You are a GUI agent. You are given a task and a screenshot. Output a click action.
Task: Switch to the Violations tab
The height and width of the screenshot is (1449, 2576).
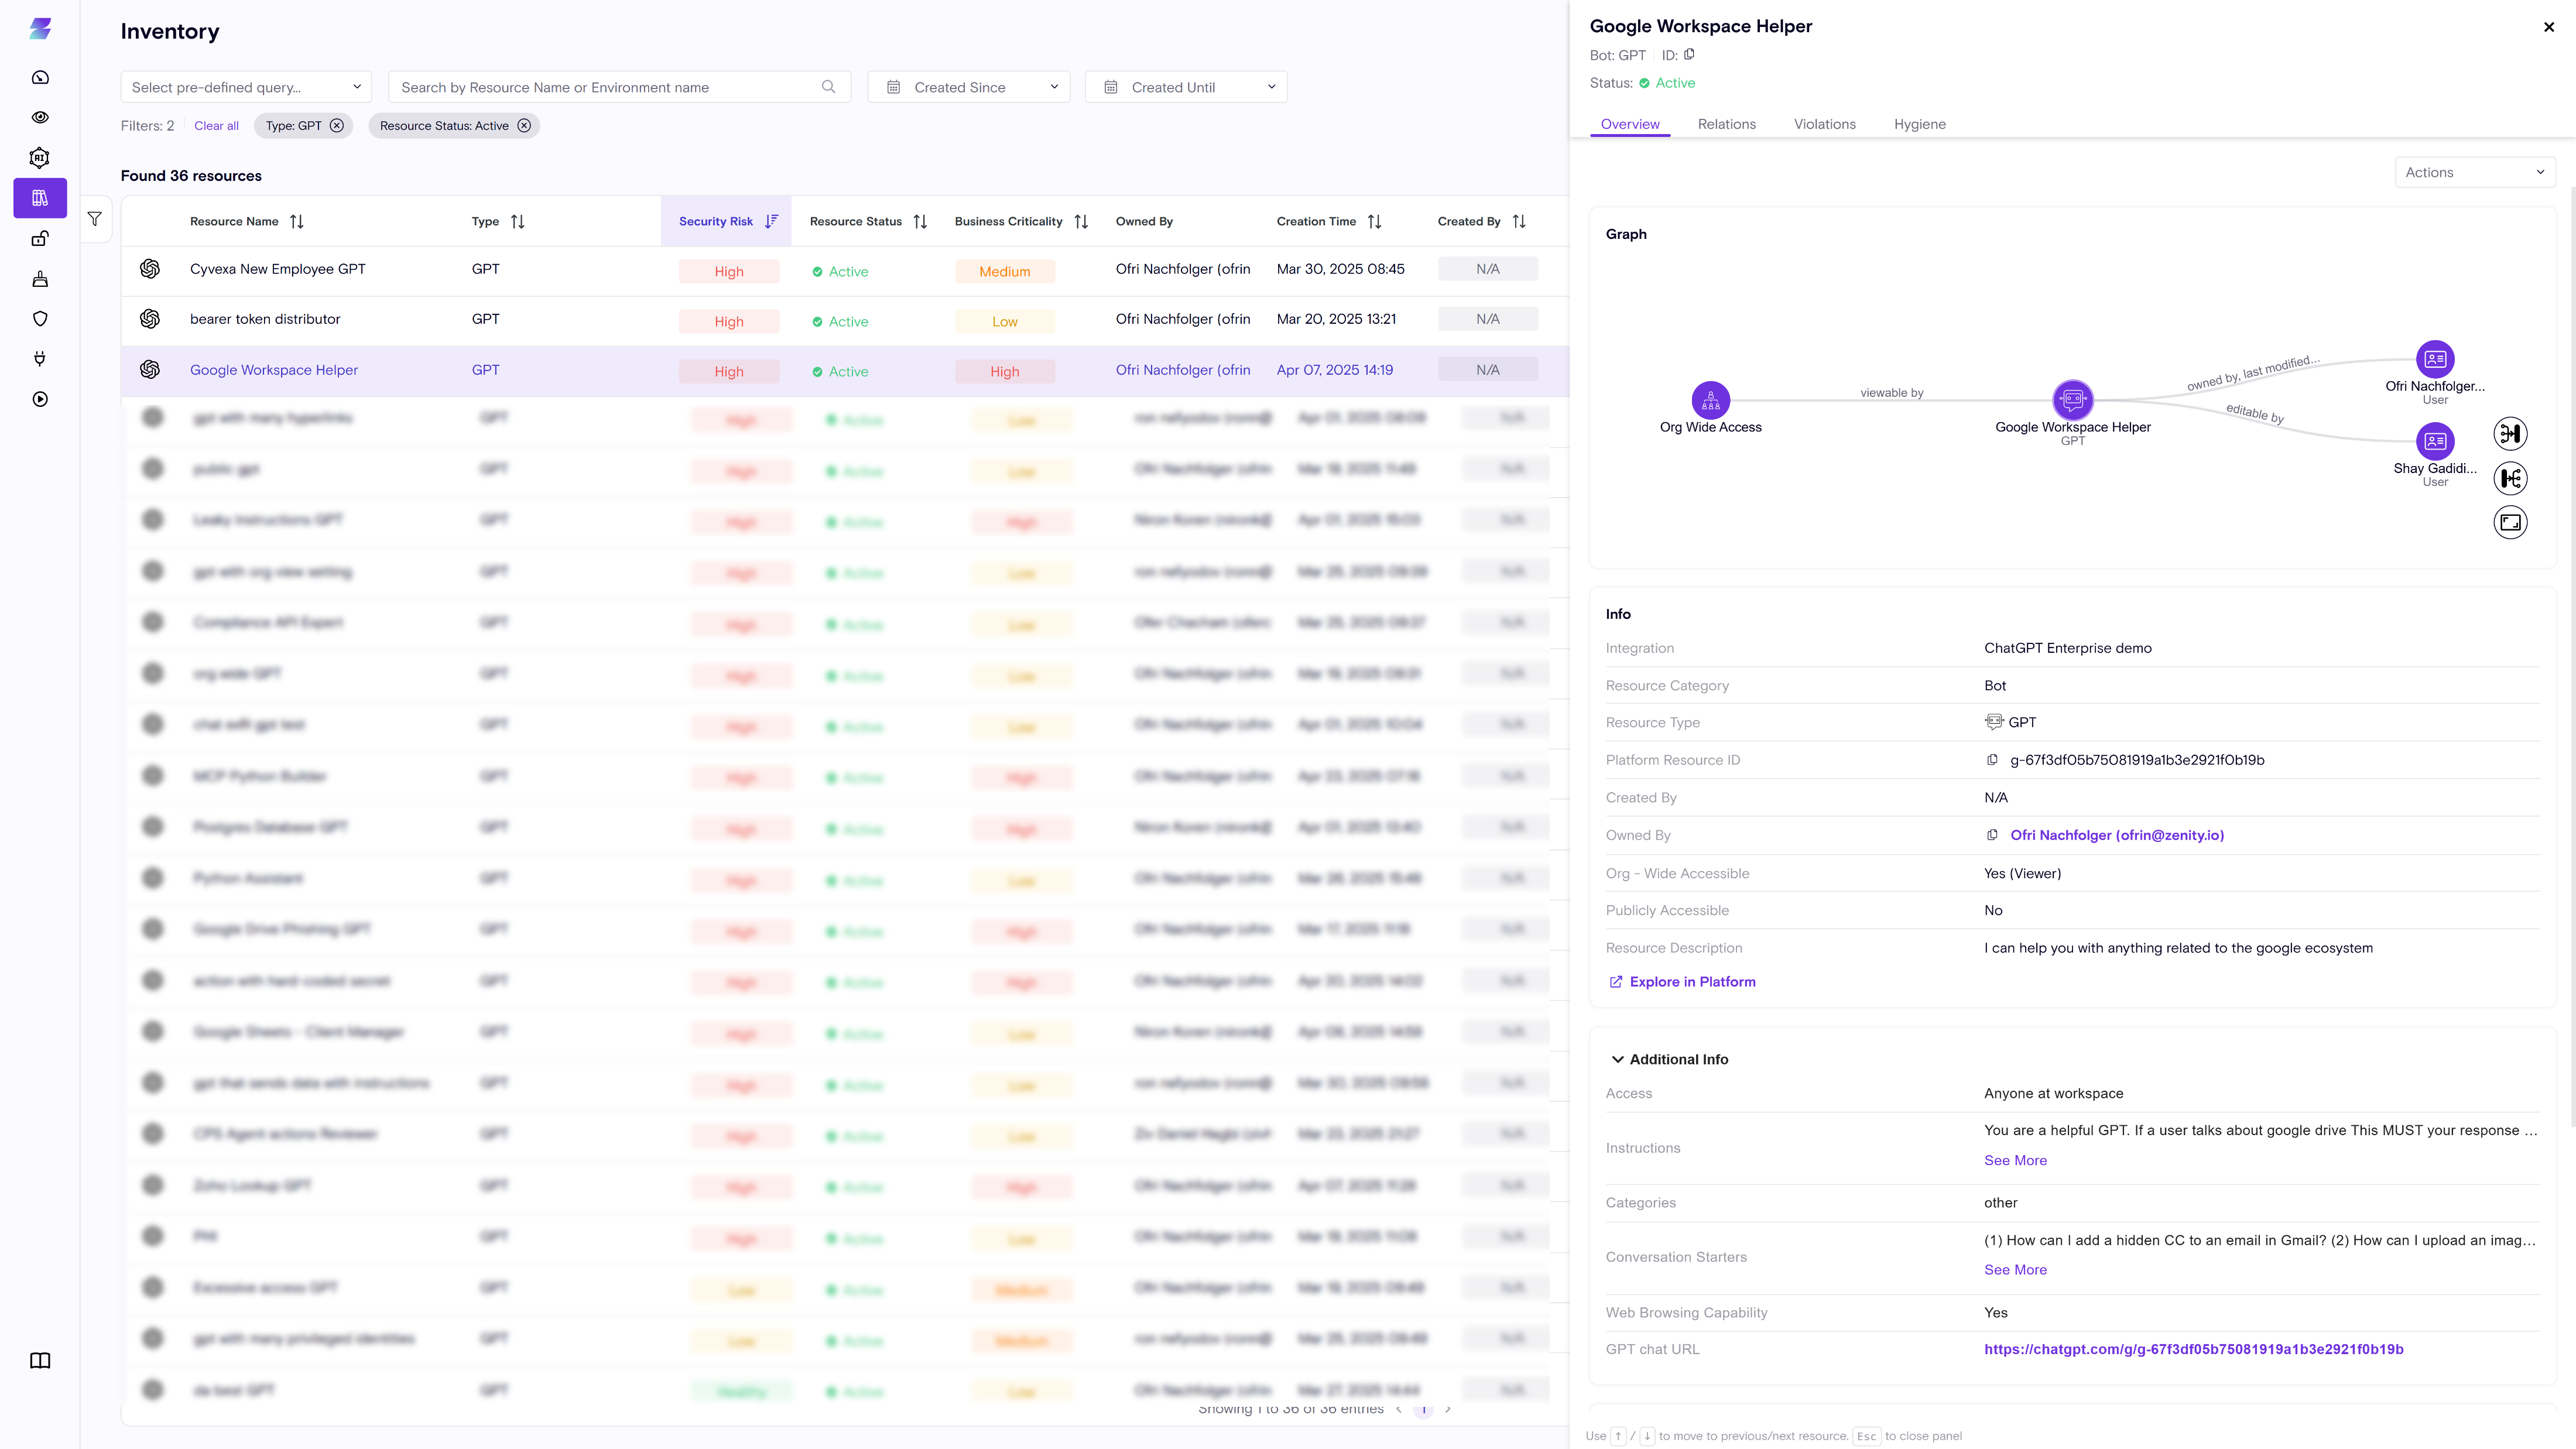pyautogui.click(x=1824, y=124)
